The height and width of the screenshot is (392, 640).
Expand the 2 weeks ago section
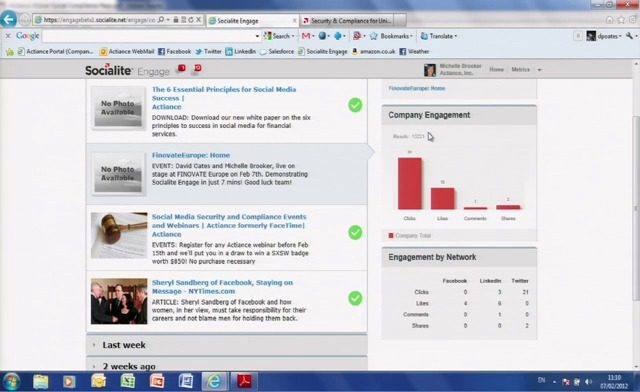pos(227,364)
